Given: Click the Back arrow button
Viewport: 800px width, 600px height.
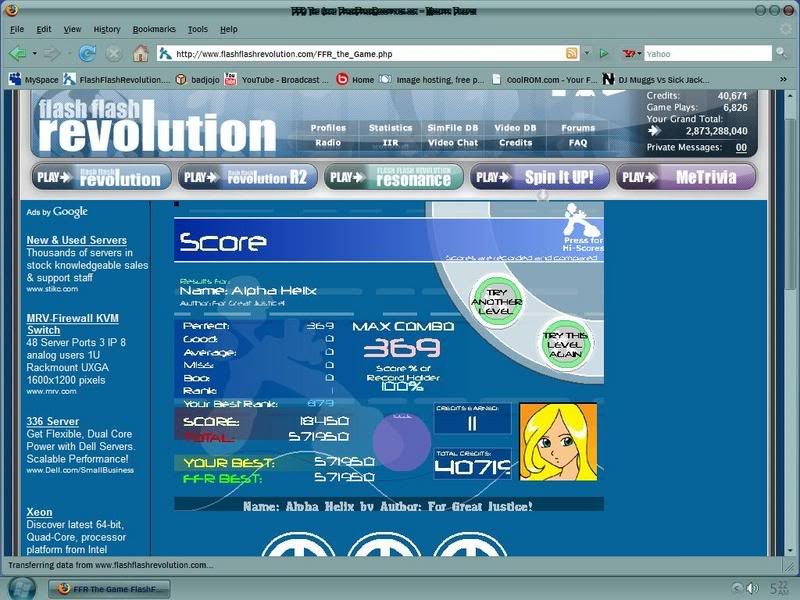Looking at the screenshot, I should pos(17,53).
